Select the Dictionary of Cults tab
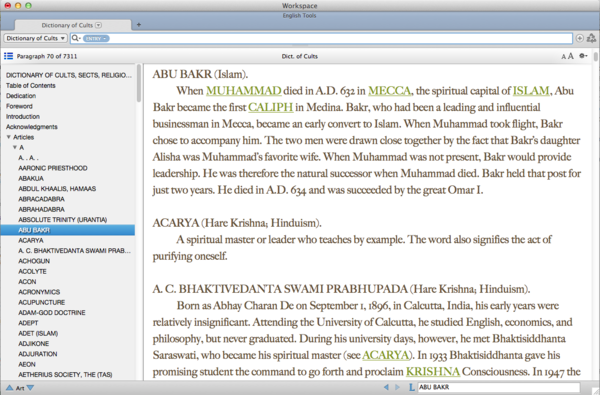 [x=72, y=25]
